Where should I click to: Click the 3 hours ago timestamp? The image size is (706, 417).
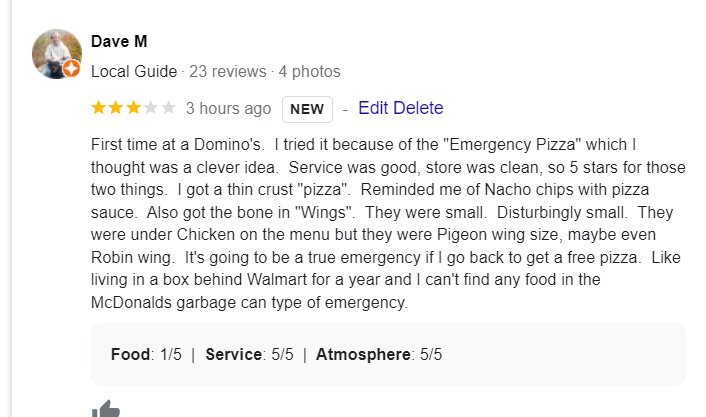228,109
